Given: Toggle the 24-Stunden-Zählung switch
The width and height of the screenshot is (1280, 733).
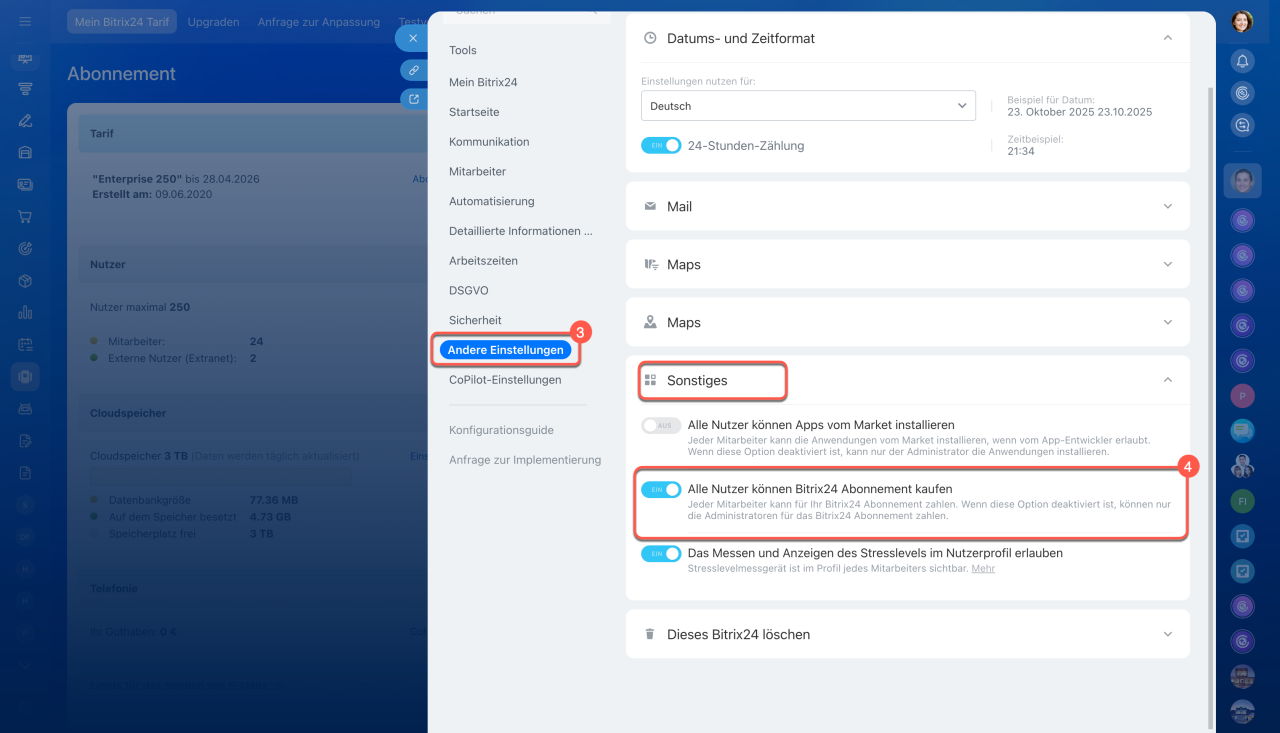Looking at the screenshot, I should [661, 145].
